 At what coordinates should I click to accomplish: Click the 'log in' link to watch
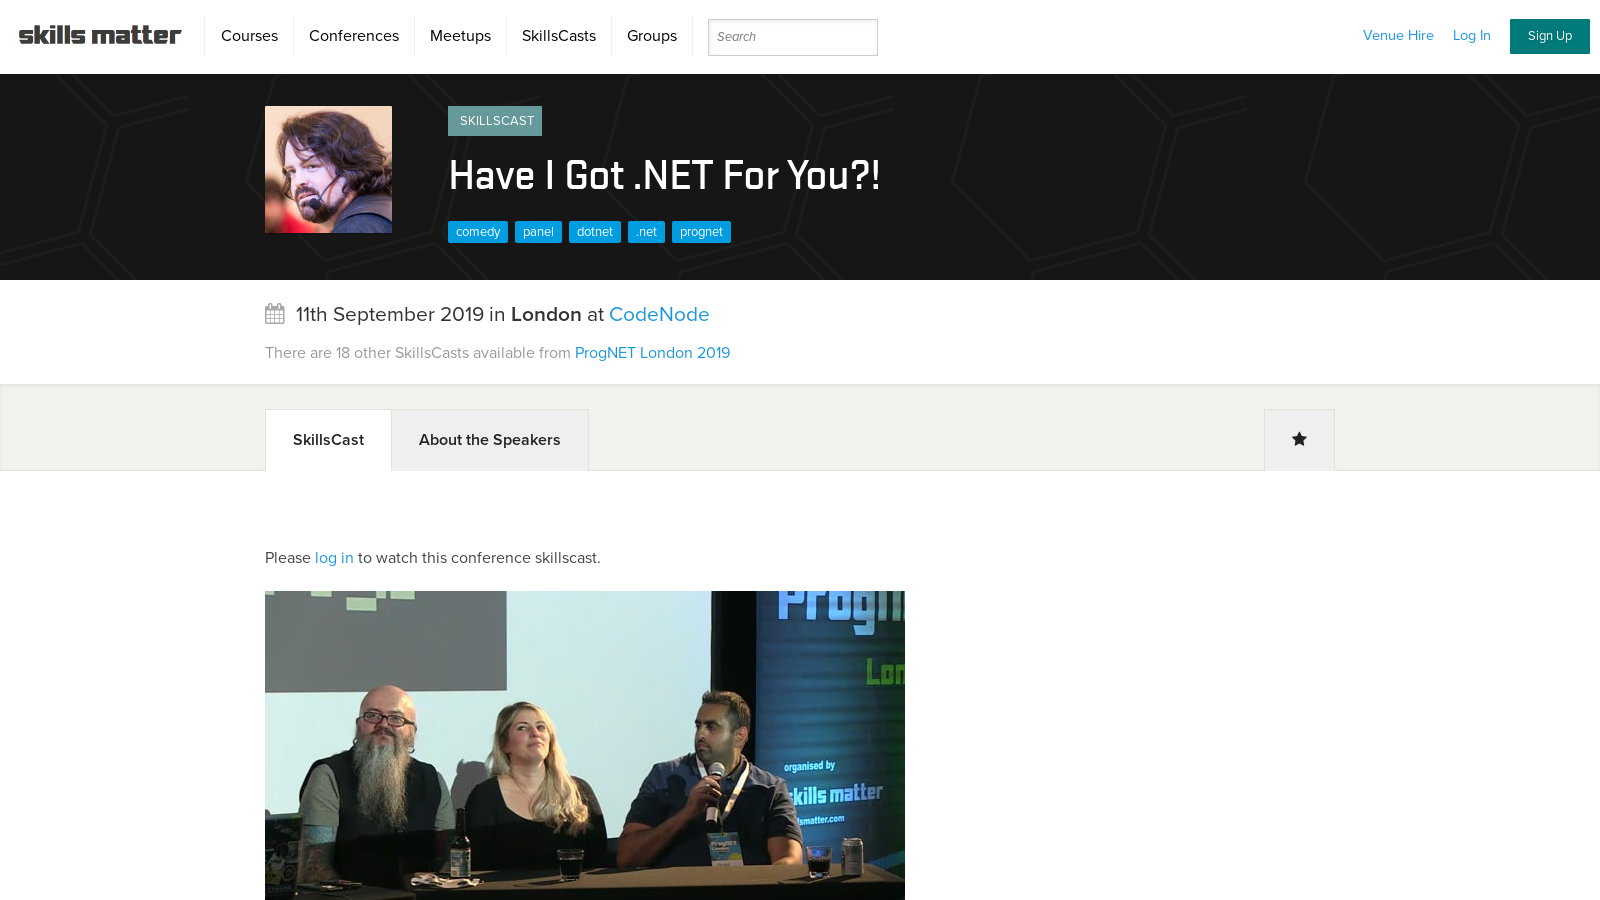click(334, 558)
